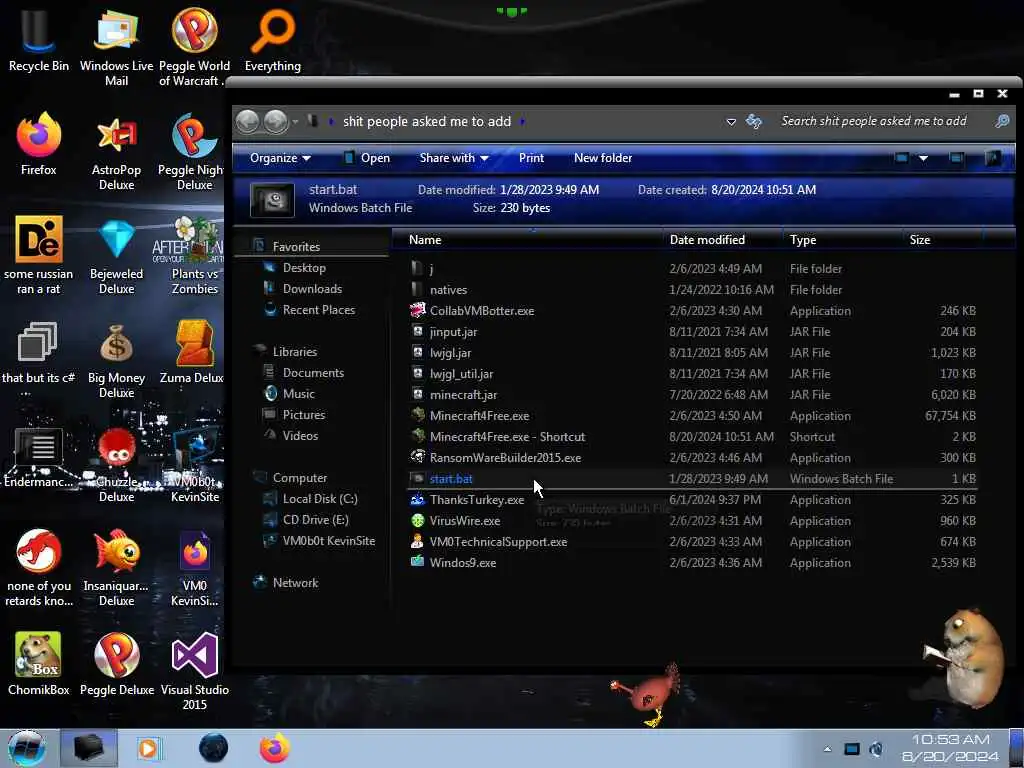Viewport: 1024px width, 768px height.
Task: Open the recent pages dropdown arrow
Action: coord(295,121)
